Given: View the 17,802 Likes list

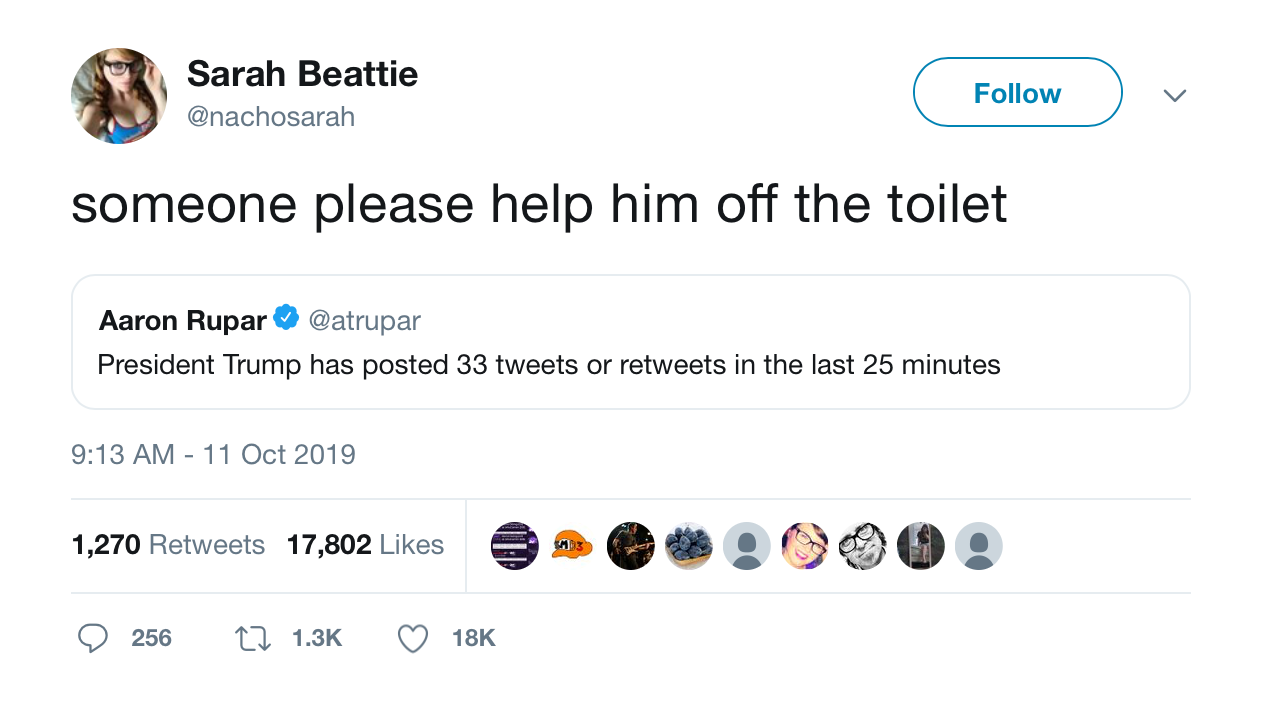Looking at the screenshot, I should 365,545.
